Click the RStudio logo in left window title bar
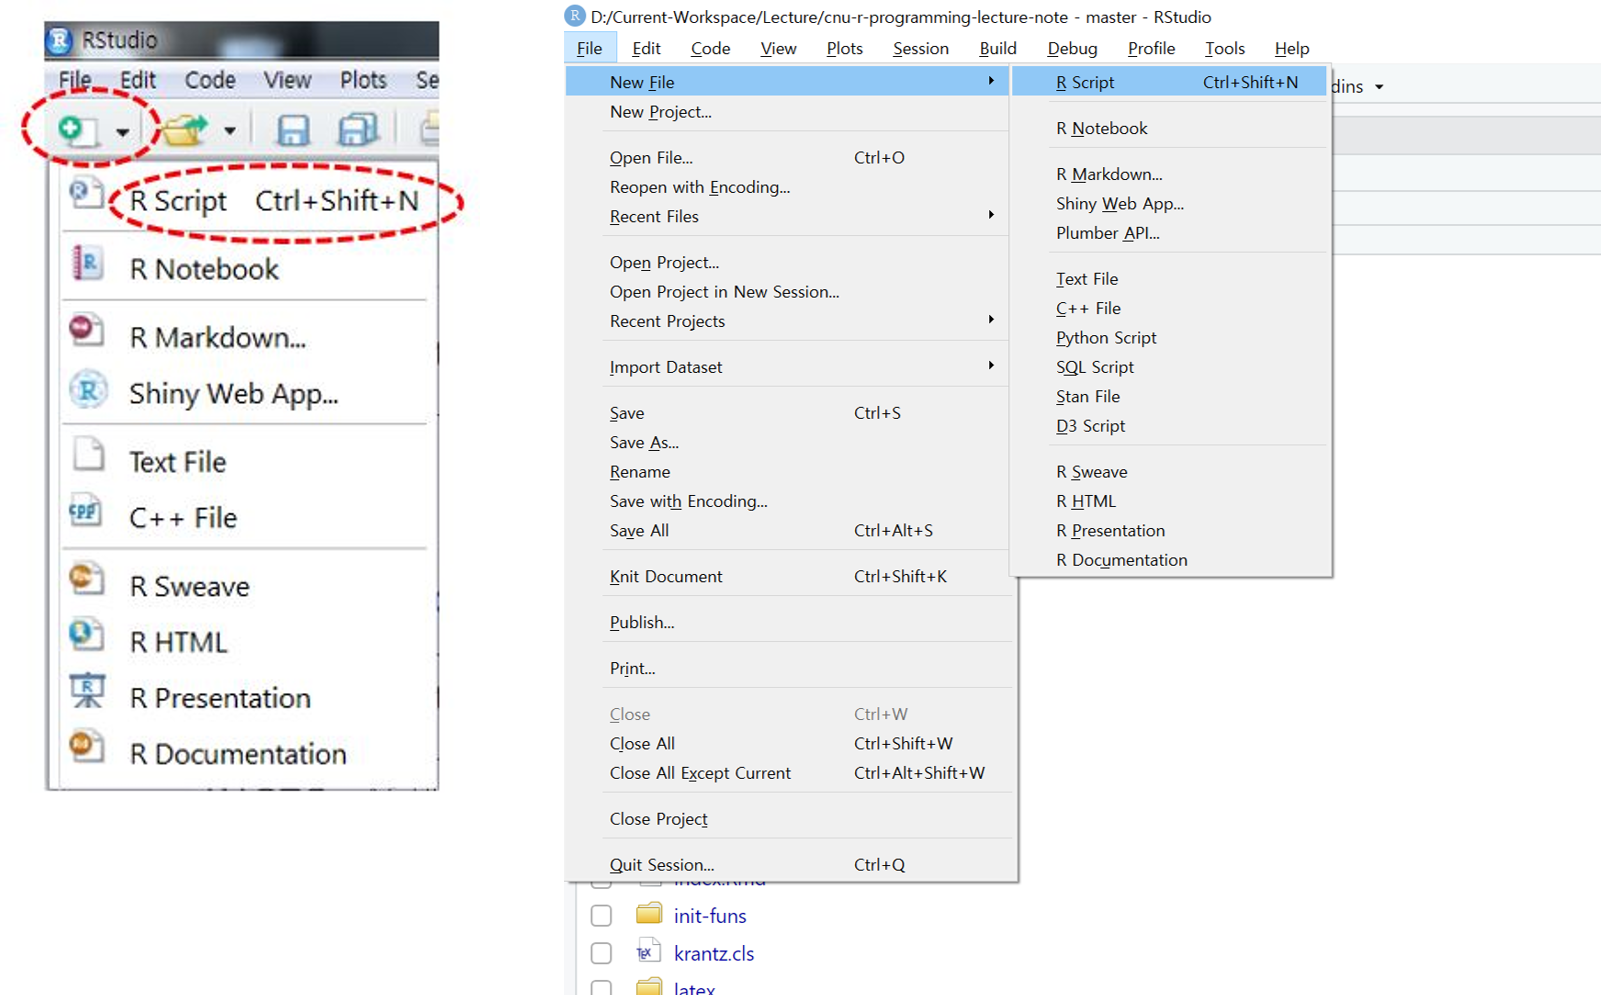1601x995 pixels. coord(60,40)
